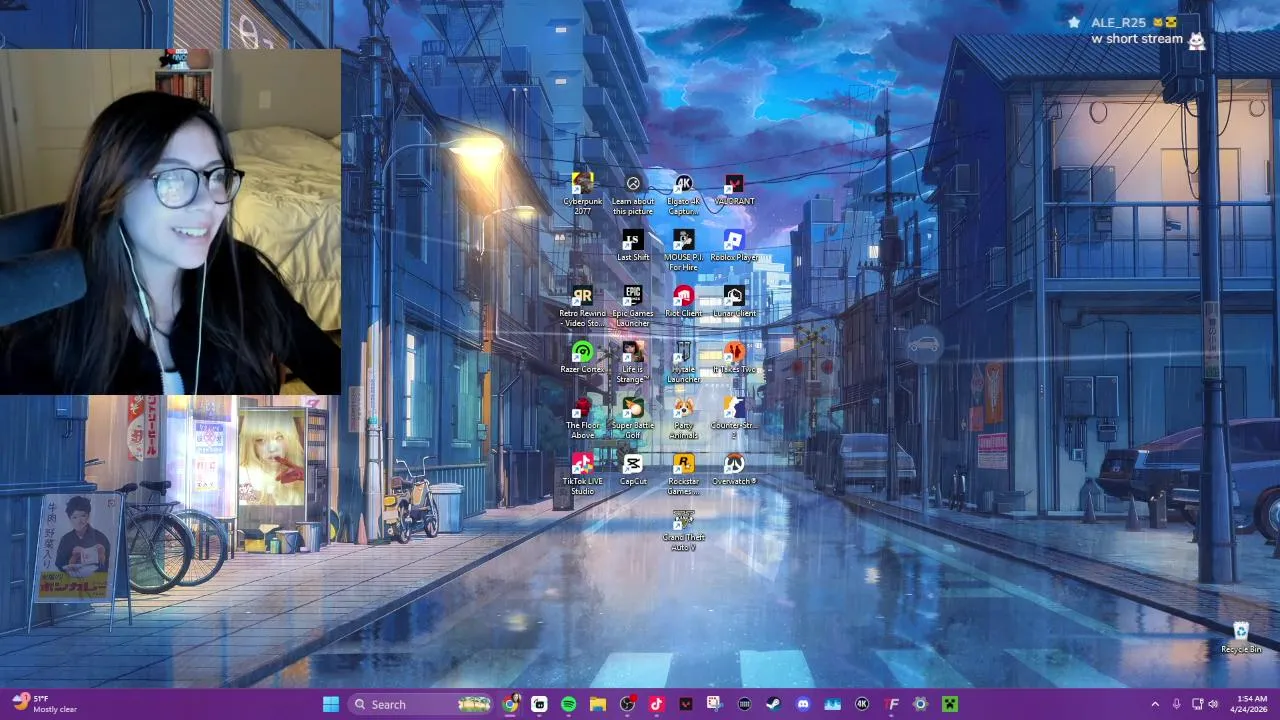The height and width of the screenshot is (720, 1280).
Task: Select the Cyberpunk 2077 desktop shortcut
Action: (x=582, y=193)
